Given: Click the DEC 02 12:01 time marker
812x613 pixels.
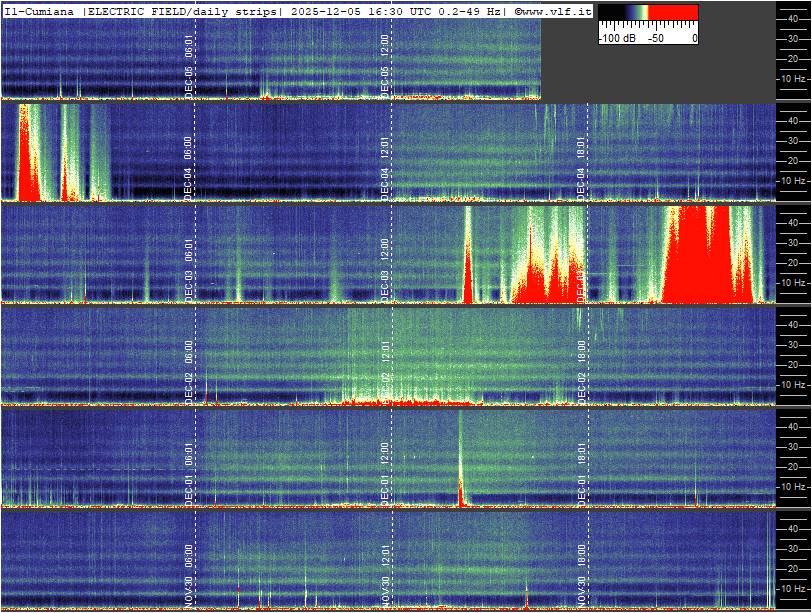Looking at the screenshot, I should (x=386, y=372).
